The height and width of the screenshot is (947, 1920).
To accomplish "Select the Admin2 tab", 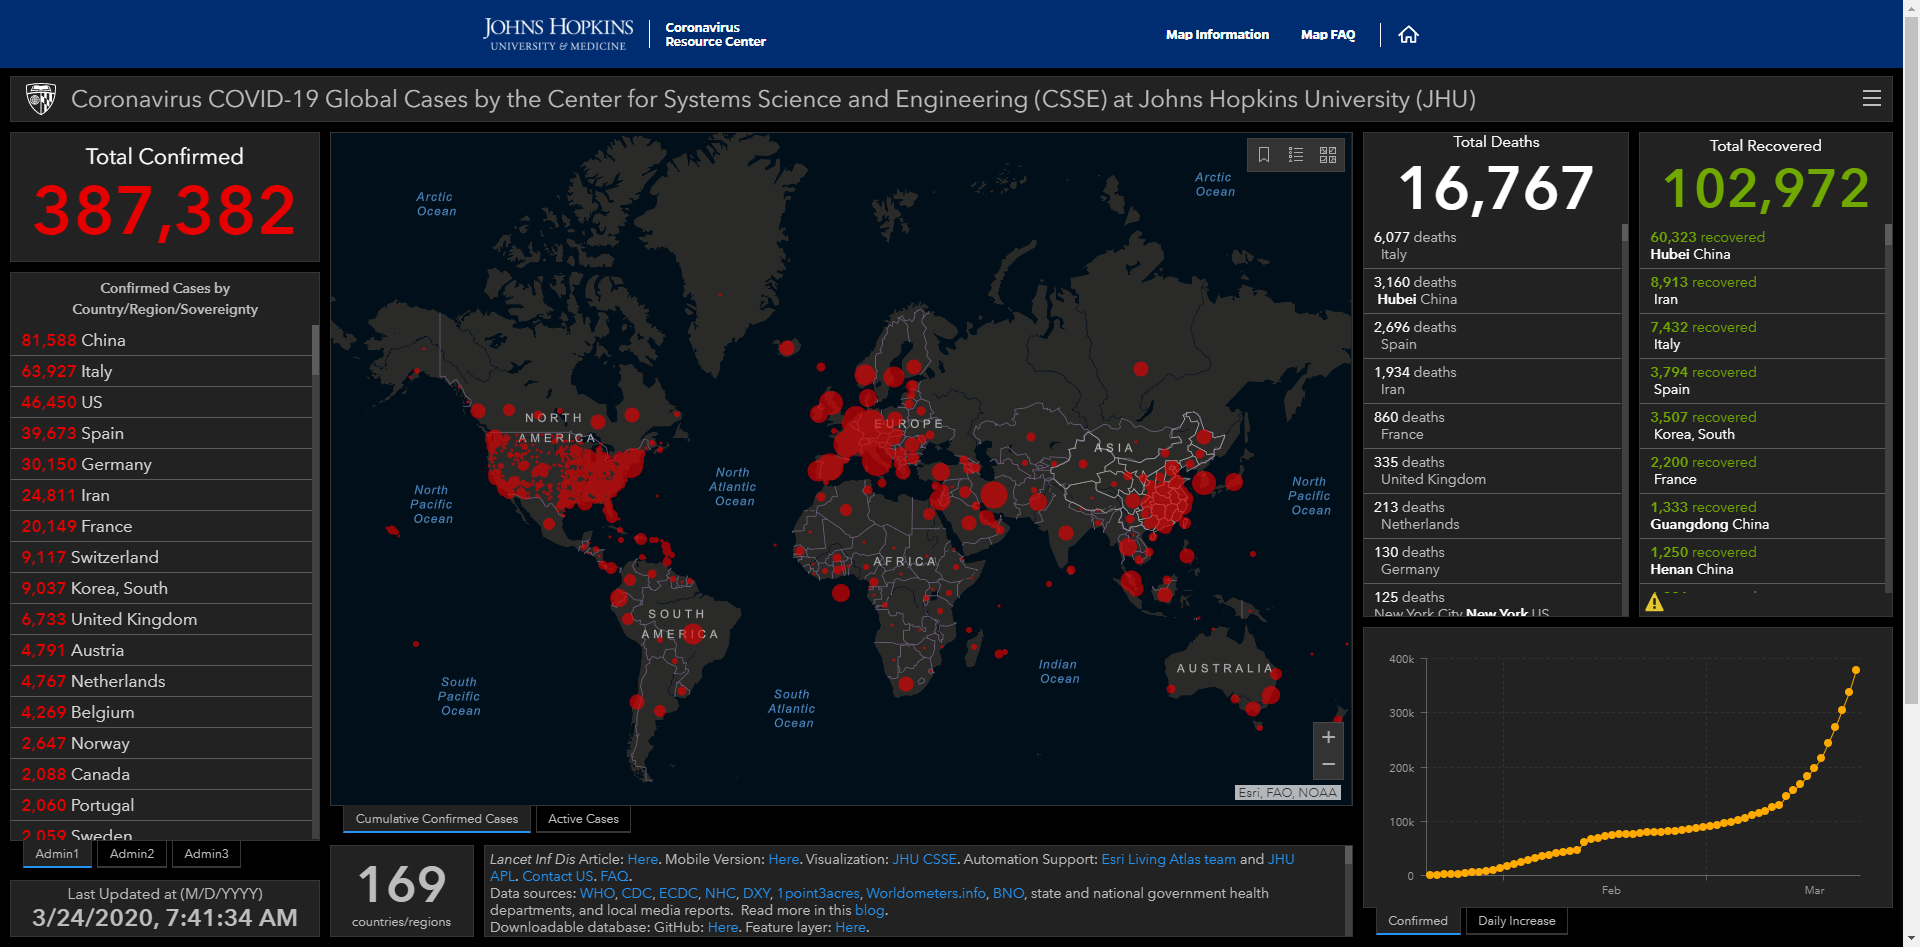I will click(x=132, y=854).
